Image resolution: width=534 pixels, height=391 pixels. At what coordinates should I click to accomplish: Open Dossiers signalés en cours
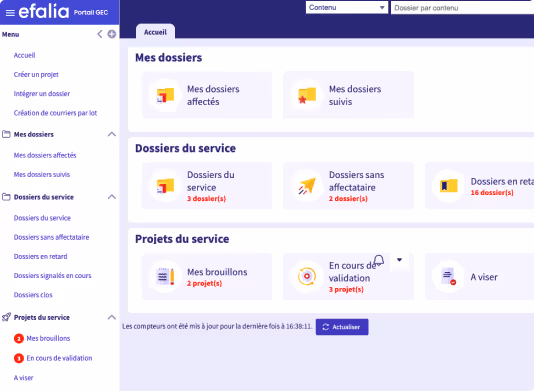click(52, 276)
